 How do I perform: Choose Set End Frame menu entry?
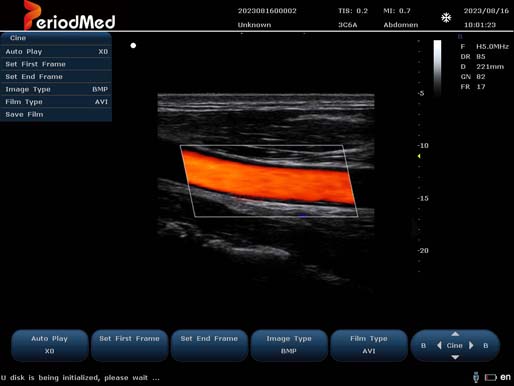tap(56, 77)
